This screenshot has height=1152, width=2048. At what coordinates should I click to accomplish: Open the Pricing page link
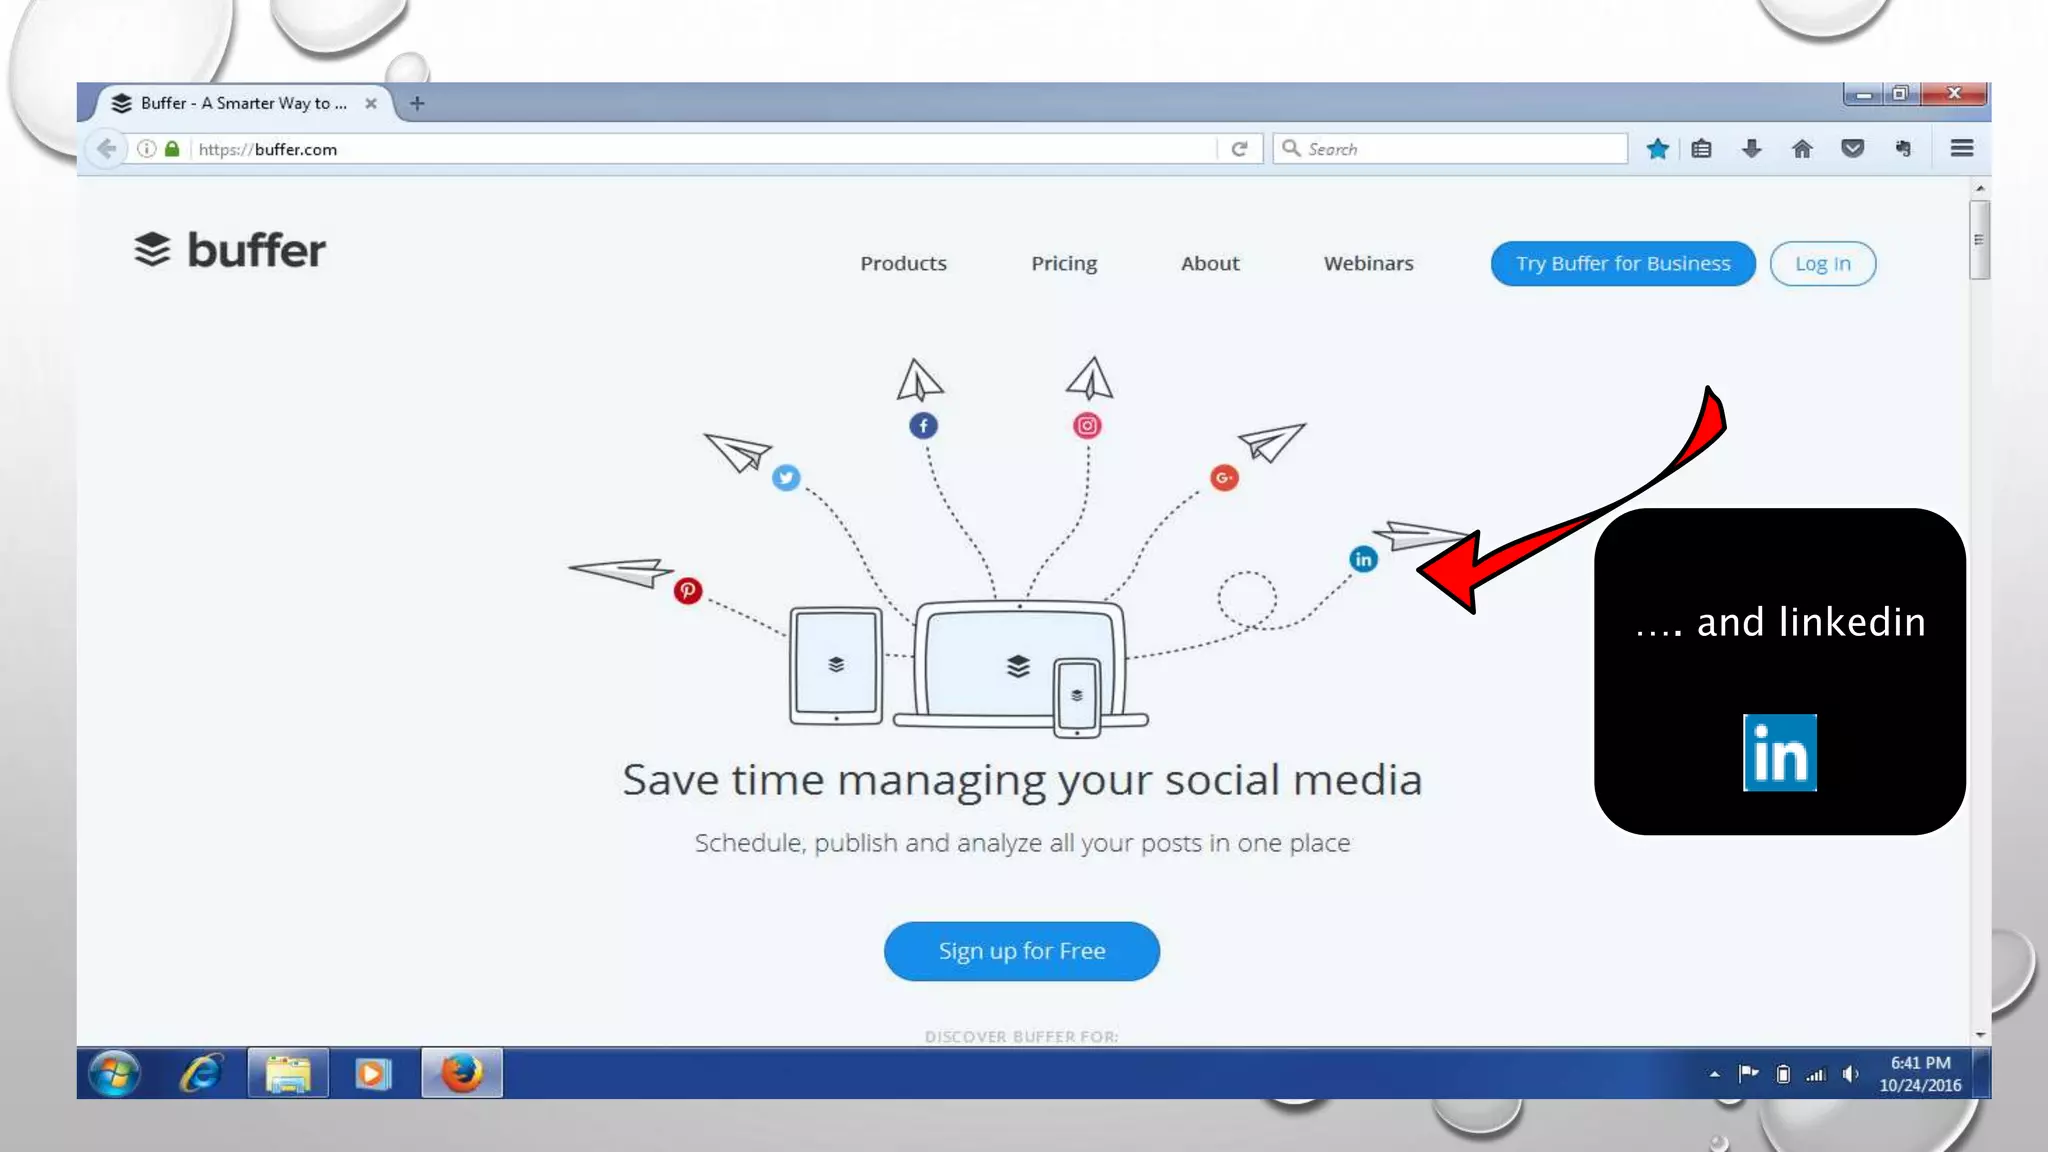tap(1064, 263)
